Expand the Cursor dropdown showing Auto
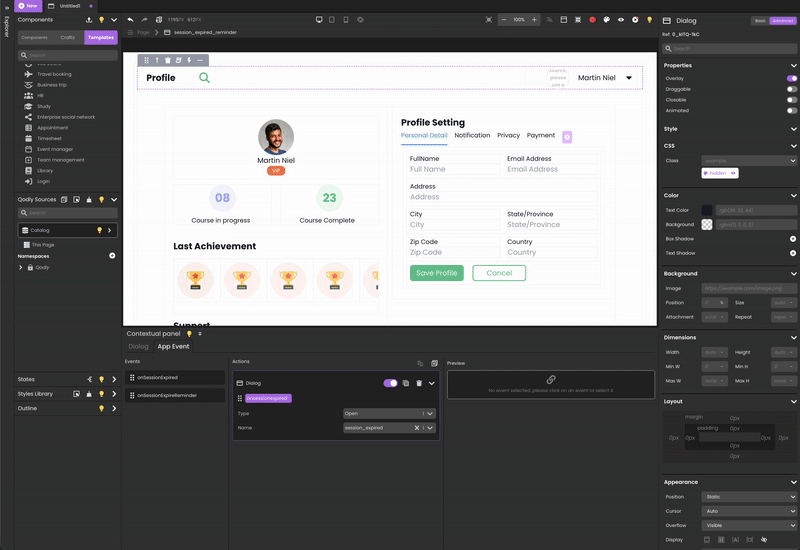This screenshot has width=800, height=550. click(x=752, y=511)
